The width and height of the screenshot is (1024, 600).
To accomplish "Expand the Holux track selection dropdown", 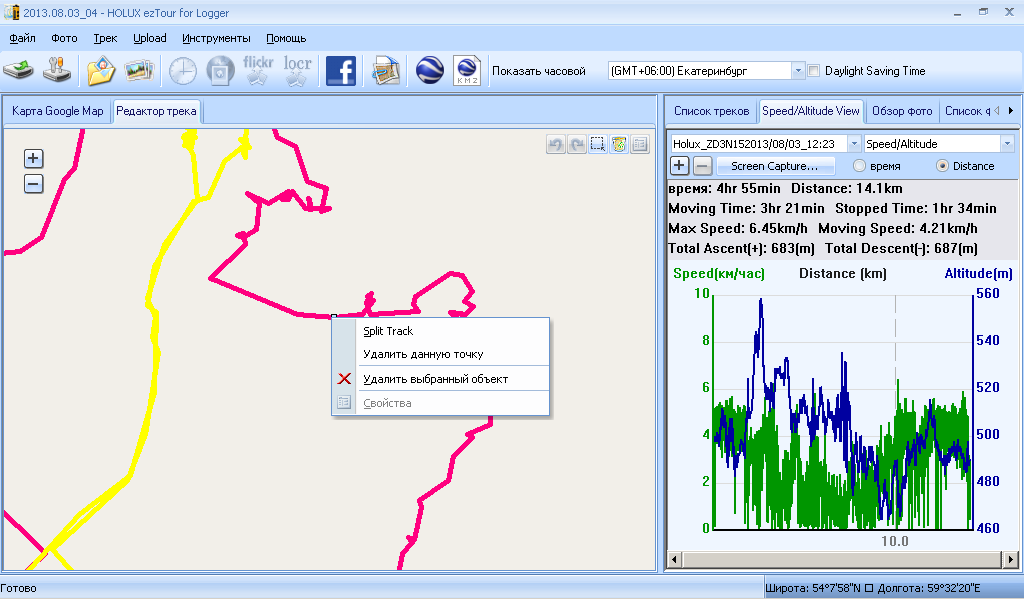I will [x=854, y=144].
